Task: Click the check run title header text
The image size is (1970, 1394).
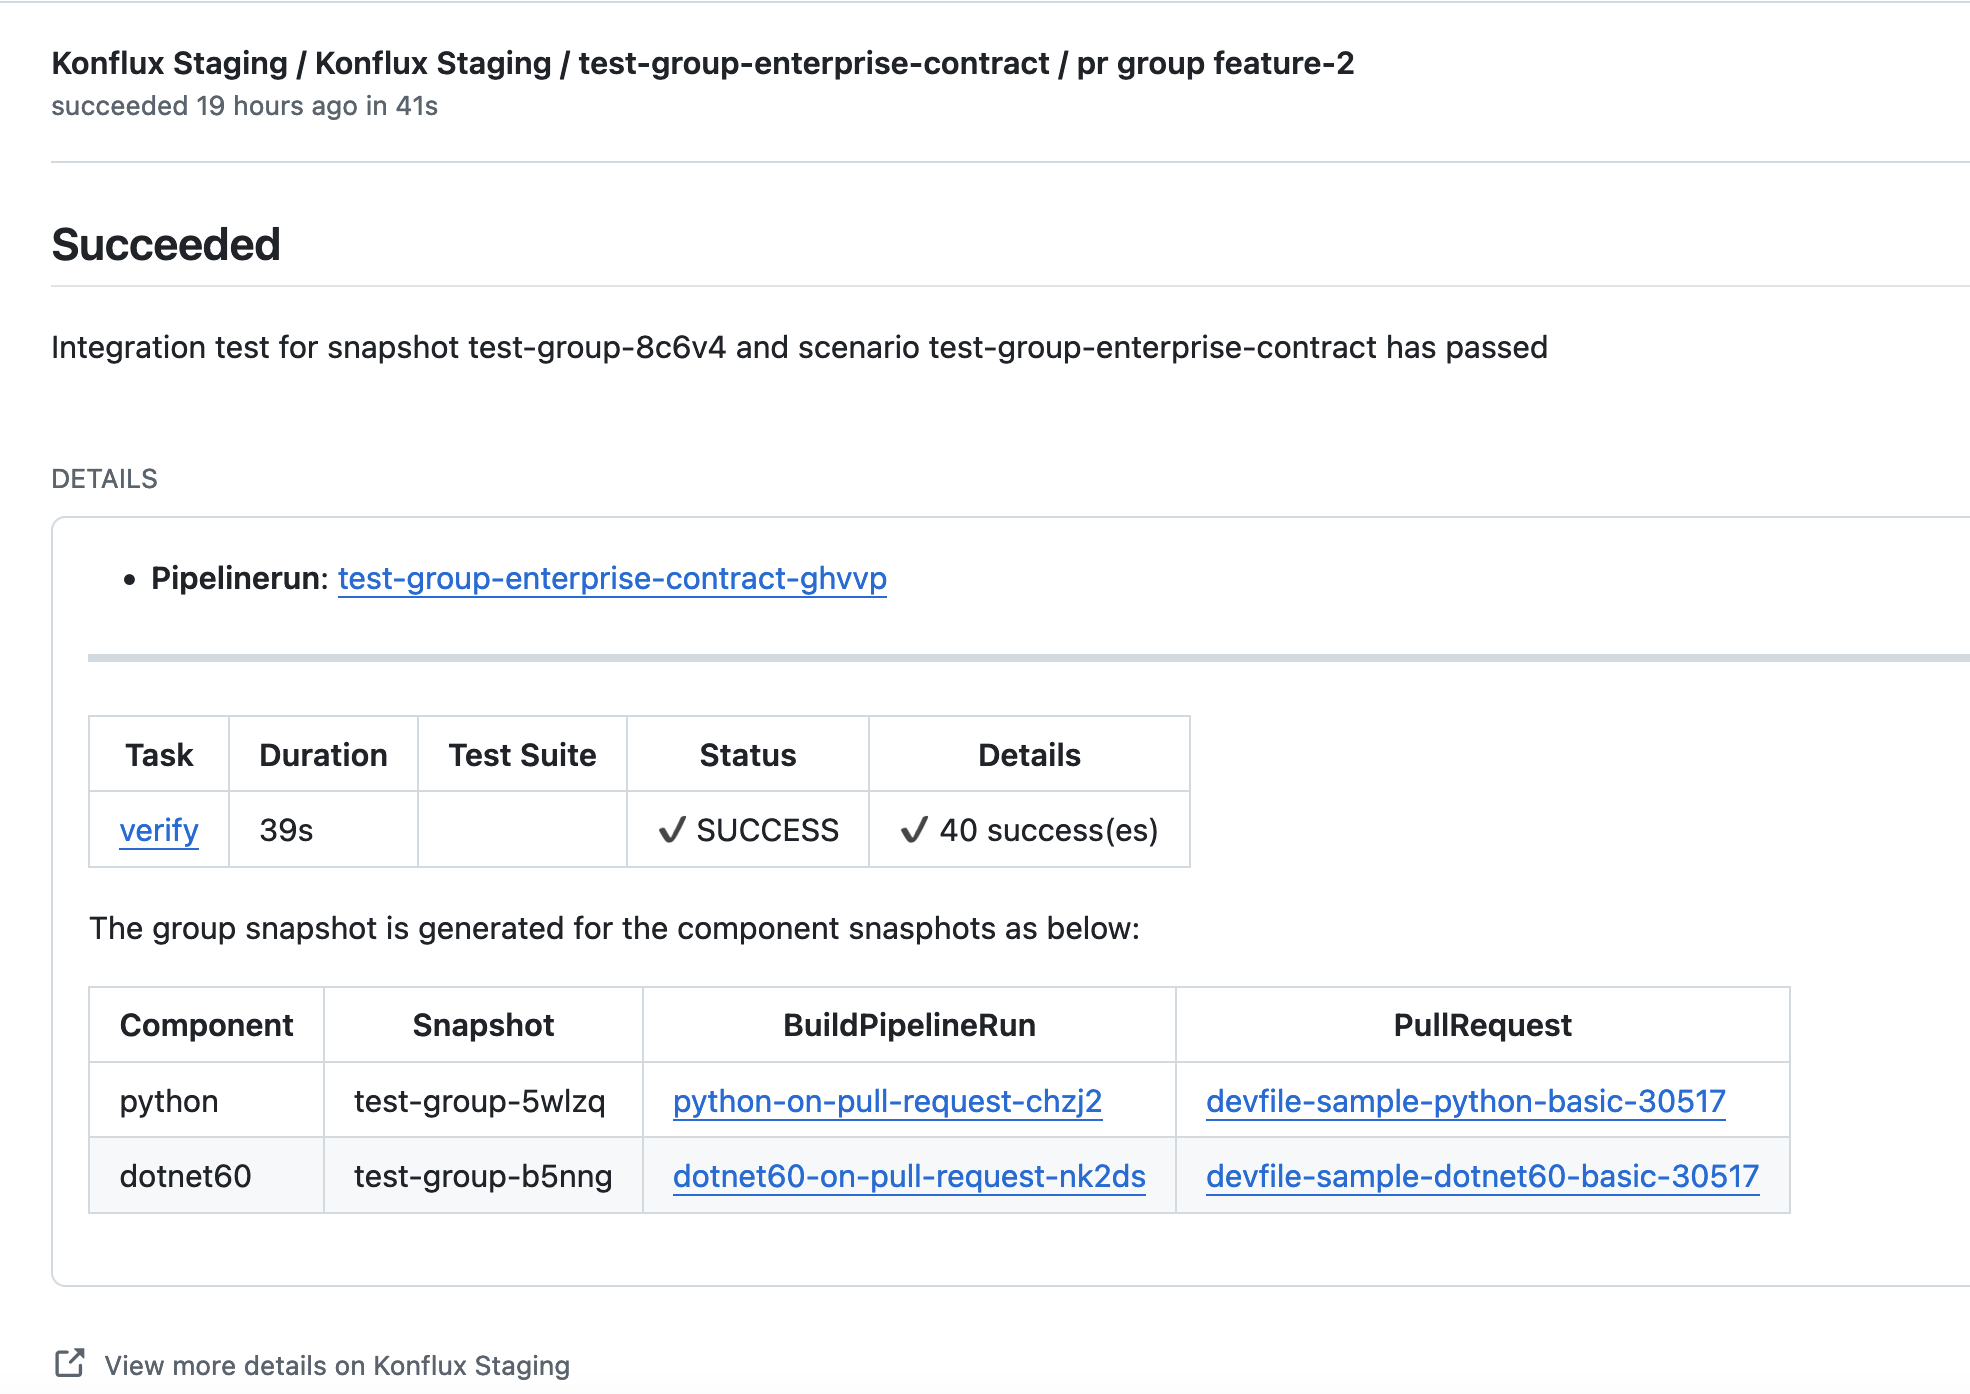Action: coord(702,63)
